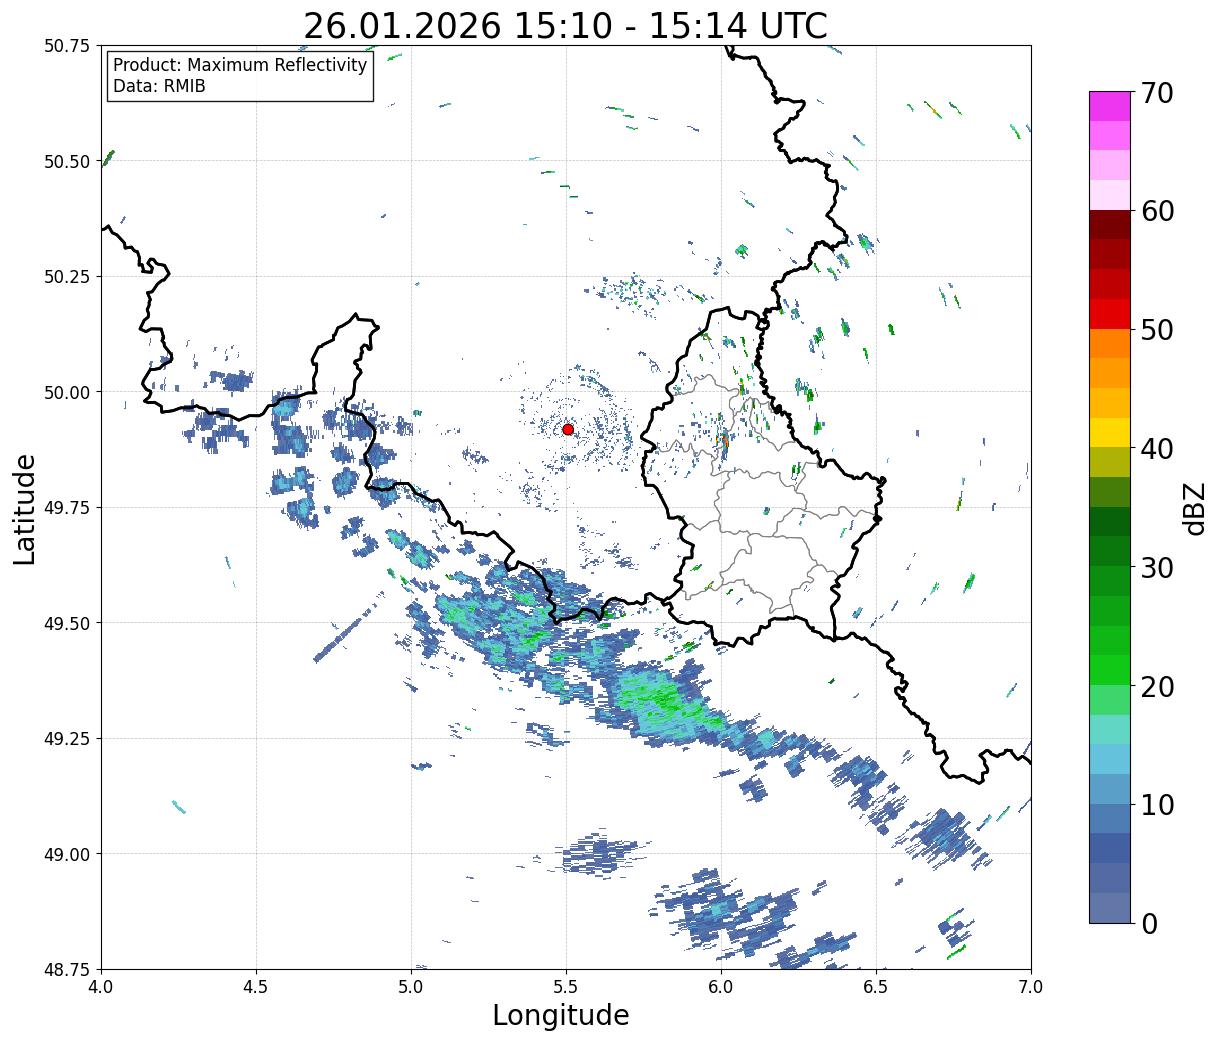
Task: Click the longitude tick label "4.0"
Action: (101, 987)
